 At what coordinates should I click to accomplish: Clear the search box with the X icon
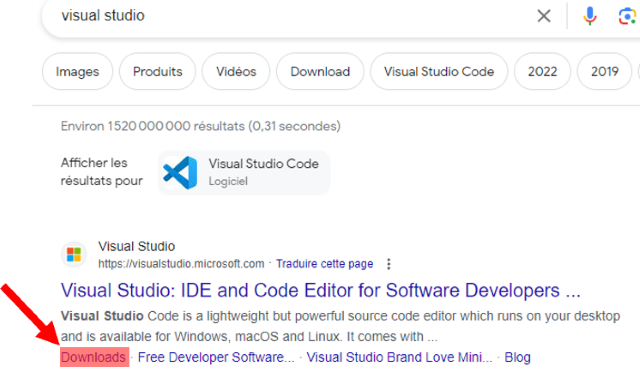544,16
